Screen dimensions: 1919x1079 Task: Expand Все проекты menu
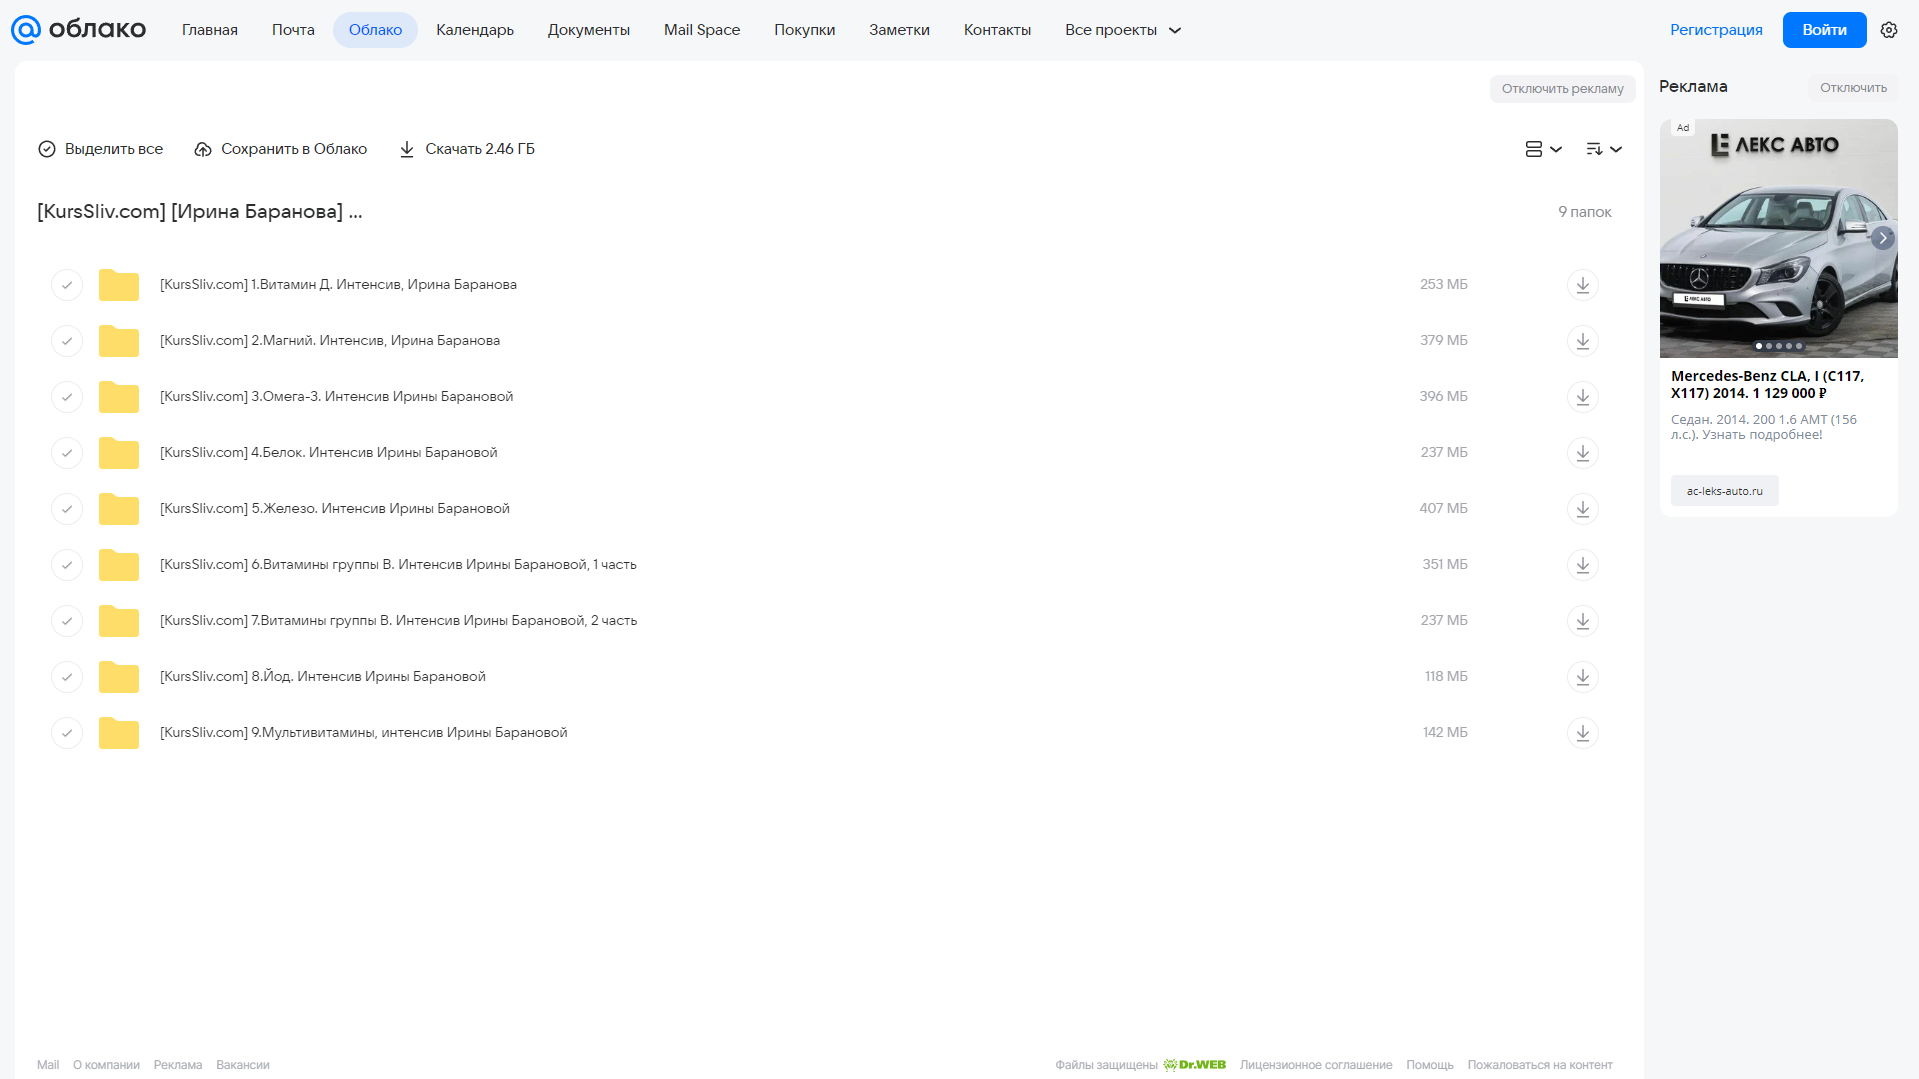1123,30
